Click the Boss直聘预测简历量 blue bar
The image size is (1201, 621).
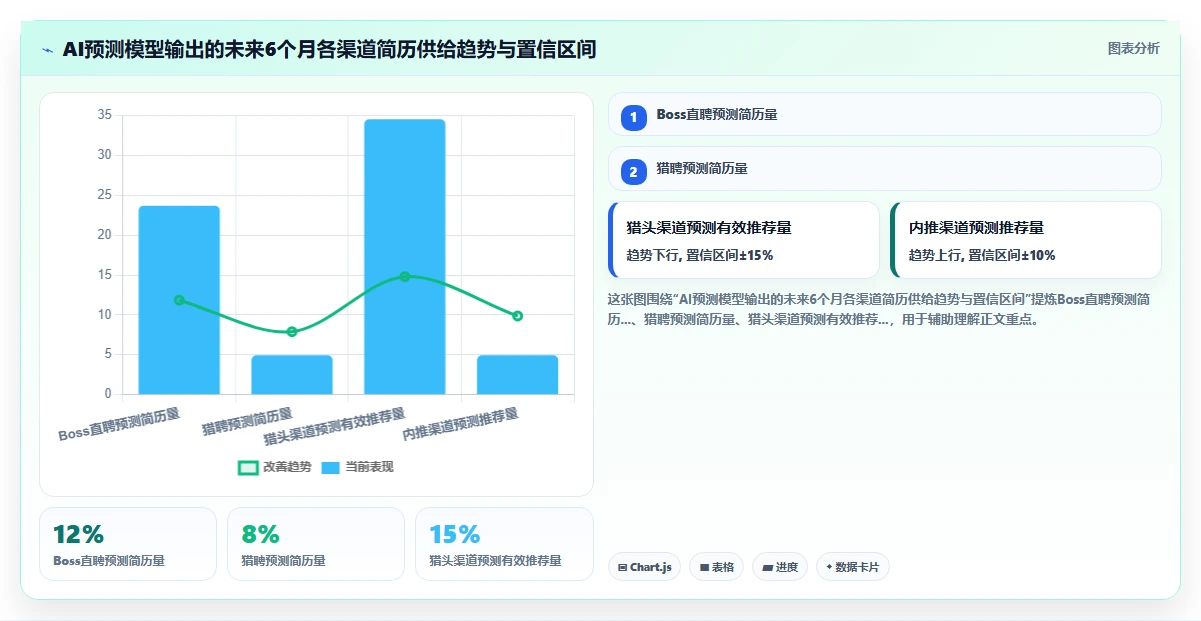click(179, 300)
